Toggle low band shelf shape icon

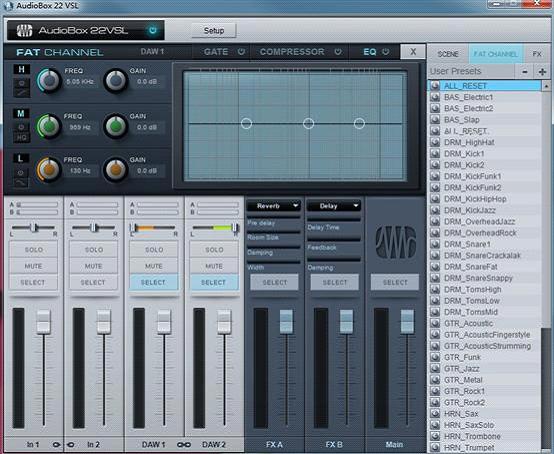(21, 182)
